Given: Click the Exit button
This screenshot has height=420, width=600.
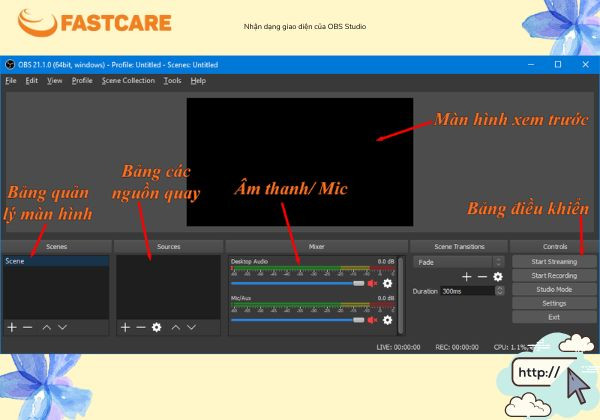Looking at the screenshot, I should click(554, 317).
